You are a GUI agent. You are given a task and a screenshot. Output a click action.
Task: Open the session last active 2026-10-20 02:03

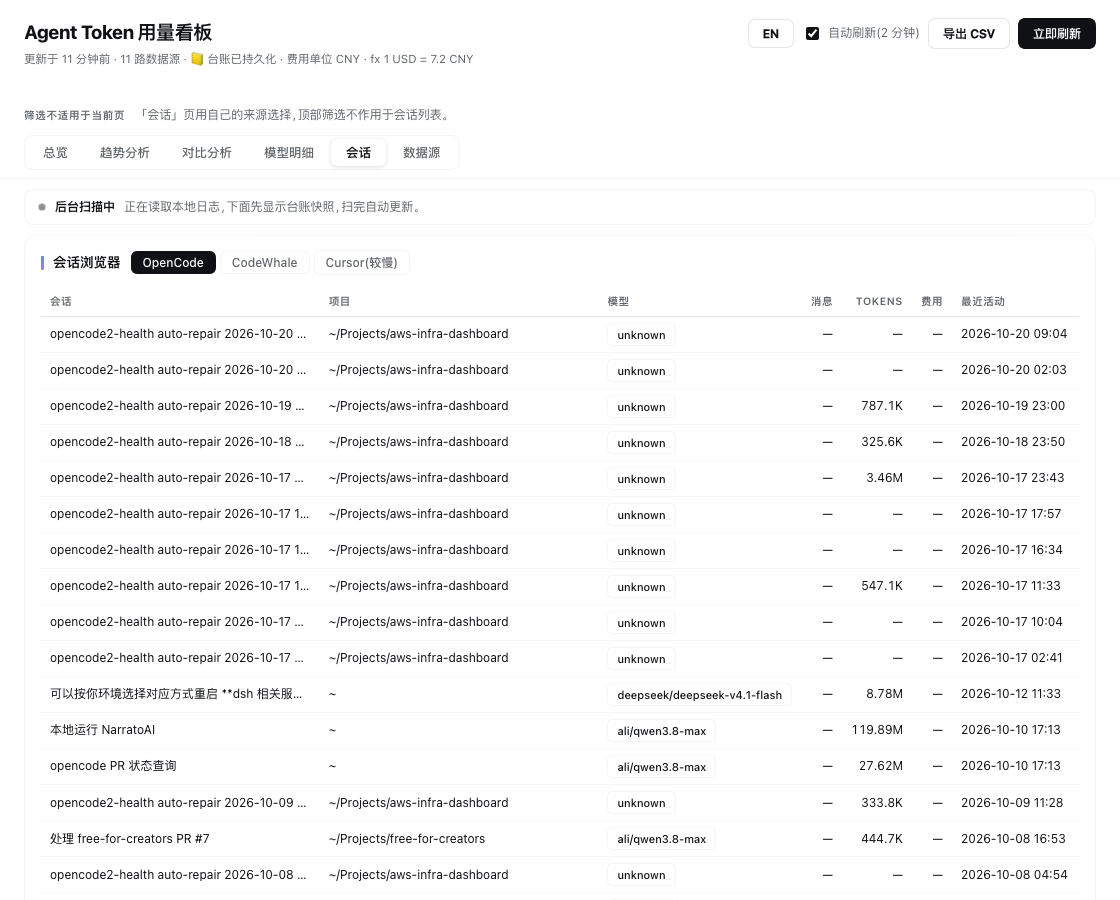pos(560,370)
